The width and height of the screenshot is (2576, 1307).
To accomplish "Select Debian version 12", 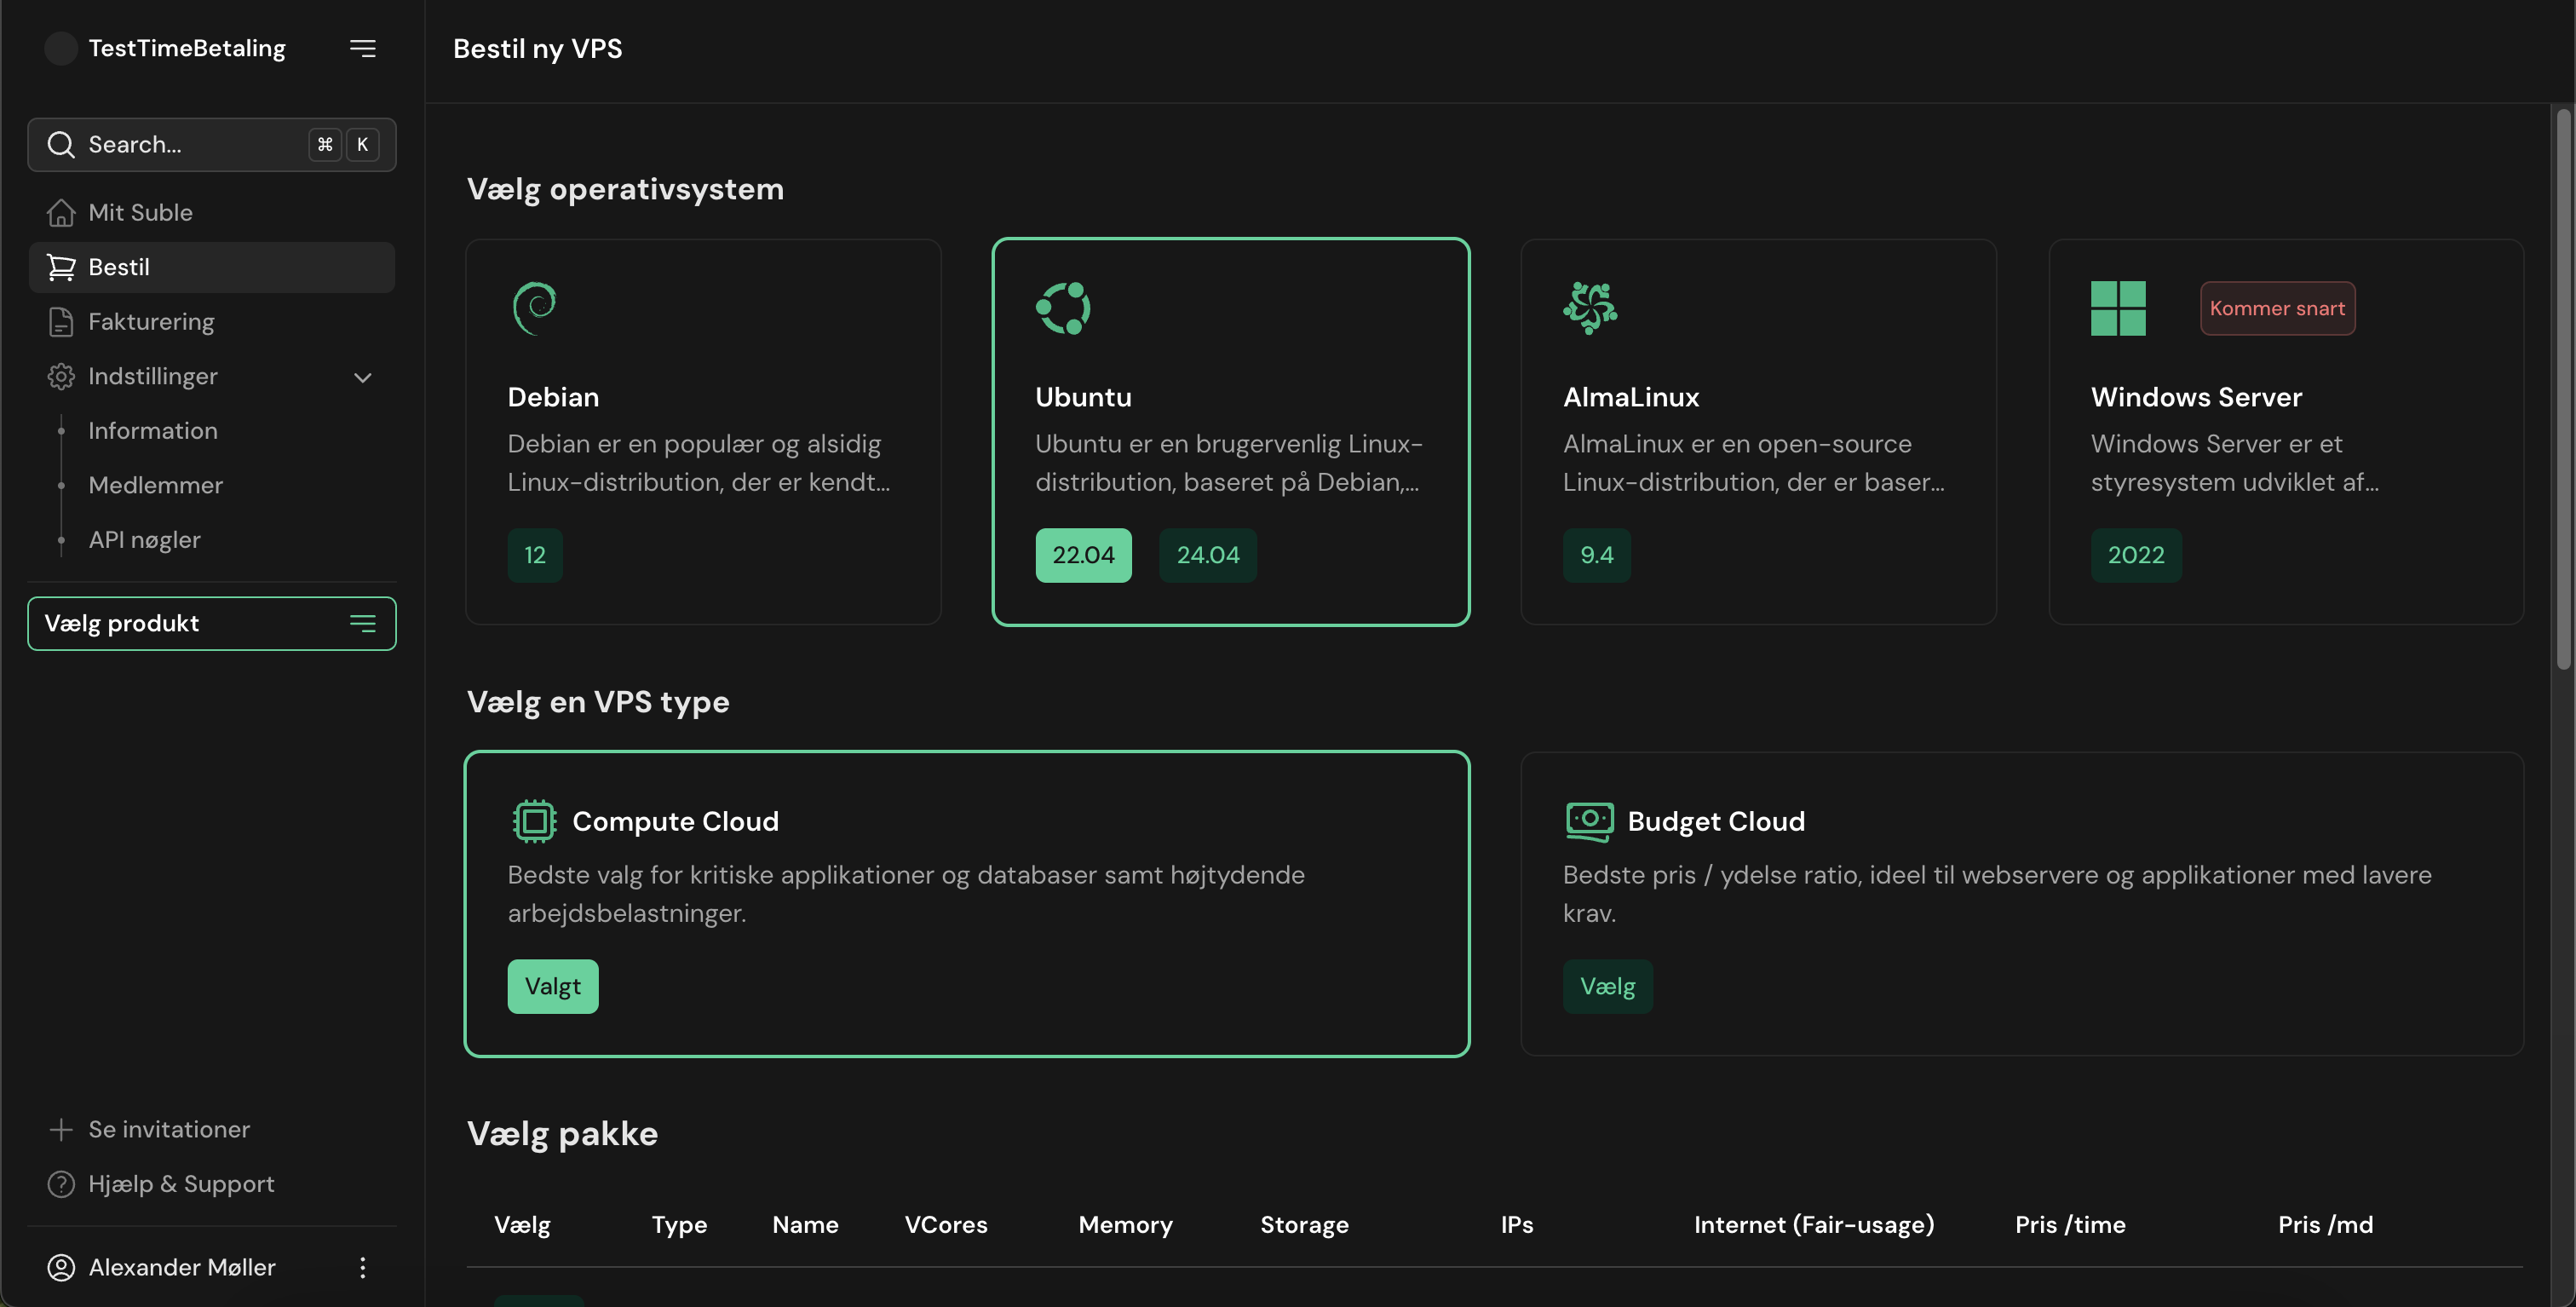I will pyautogui.click(x=535, y=555).
